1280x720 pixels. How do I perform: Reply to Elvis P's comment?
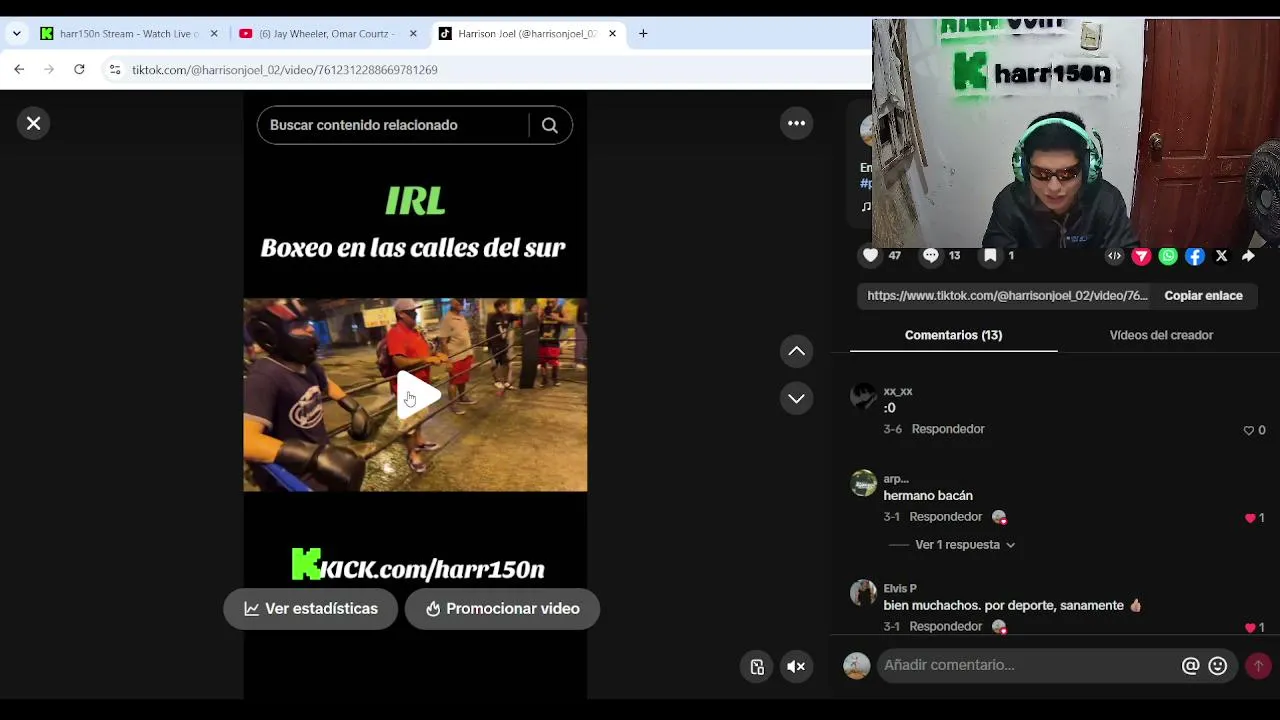click(x=946, y=627)
